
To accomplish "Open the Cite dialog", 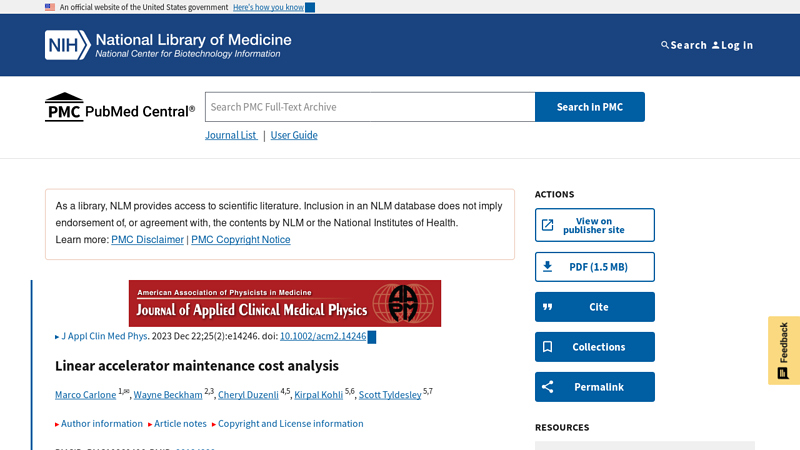I will pos(595,307).
